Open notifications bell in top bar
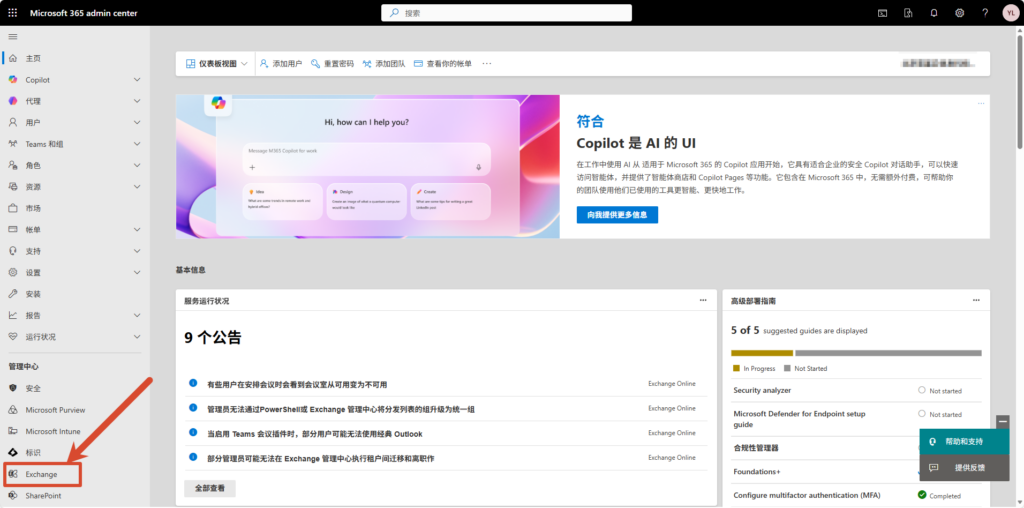Screen dimensions: 1024x508 [x=934, y=13]
